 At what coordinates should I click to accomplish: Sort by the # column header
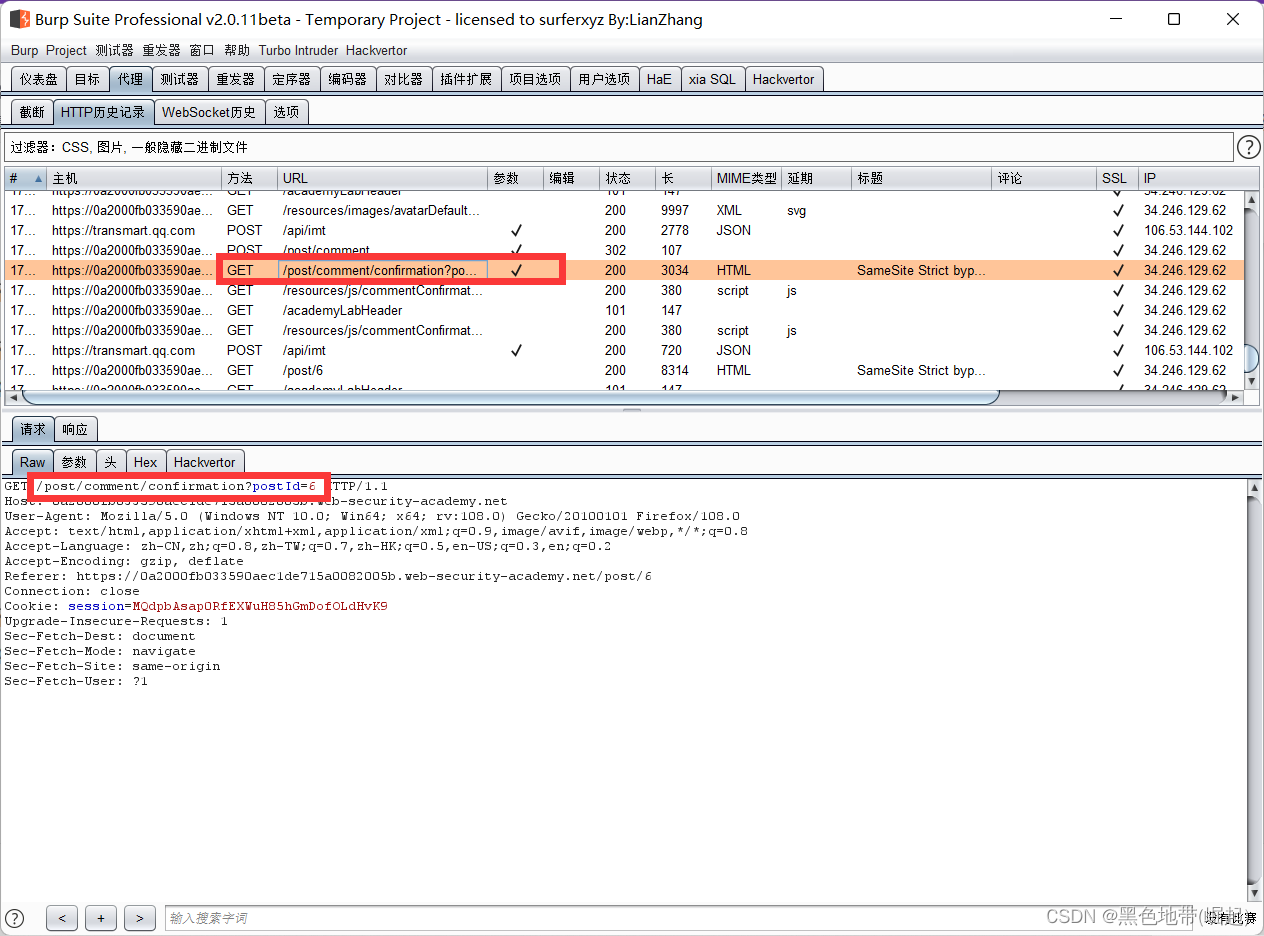(24, 178)
